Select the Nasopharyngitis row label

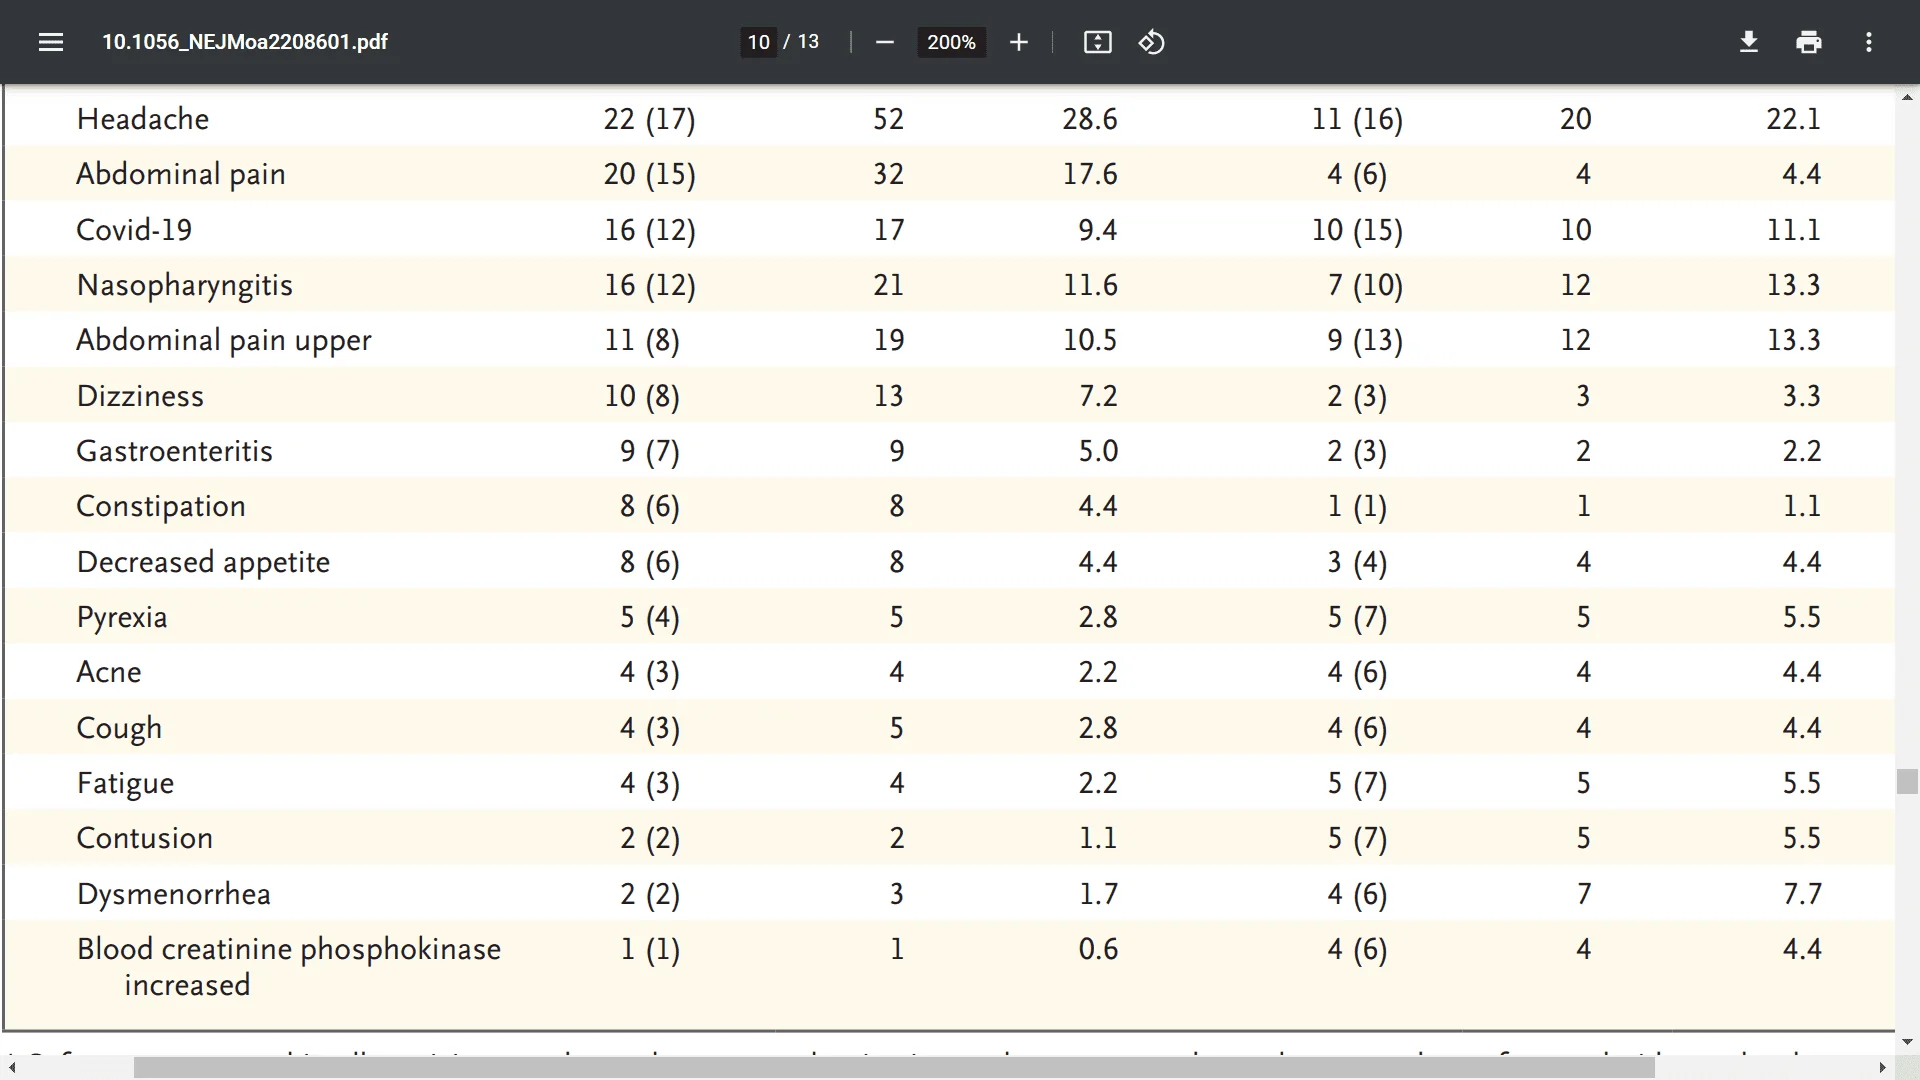click(x=185, y=285)
